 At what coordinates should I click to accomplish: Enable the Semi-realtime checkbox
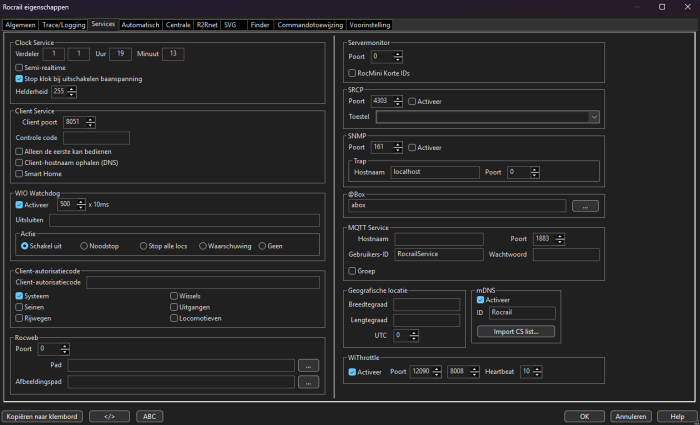coord(20,67)
